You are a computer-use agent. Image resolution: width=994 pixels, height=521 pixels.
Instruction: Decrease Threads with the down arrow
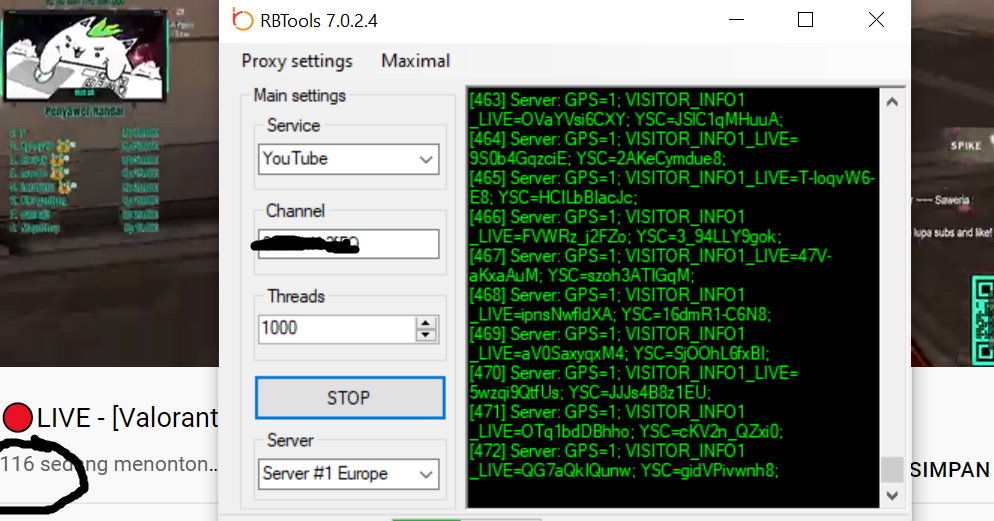[426, 335]
